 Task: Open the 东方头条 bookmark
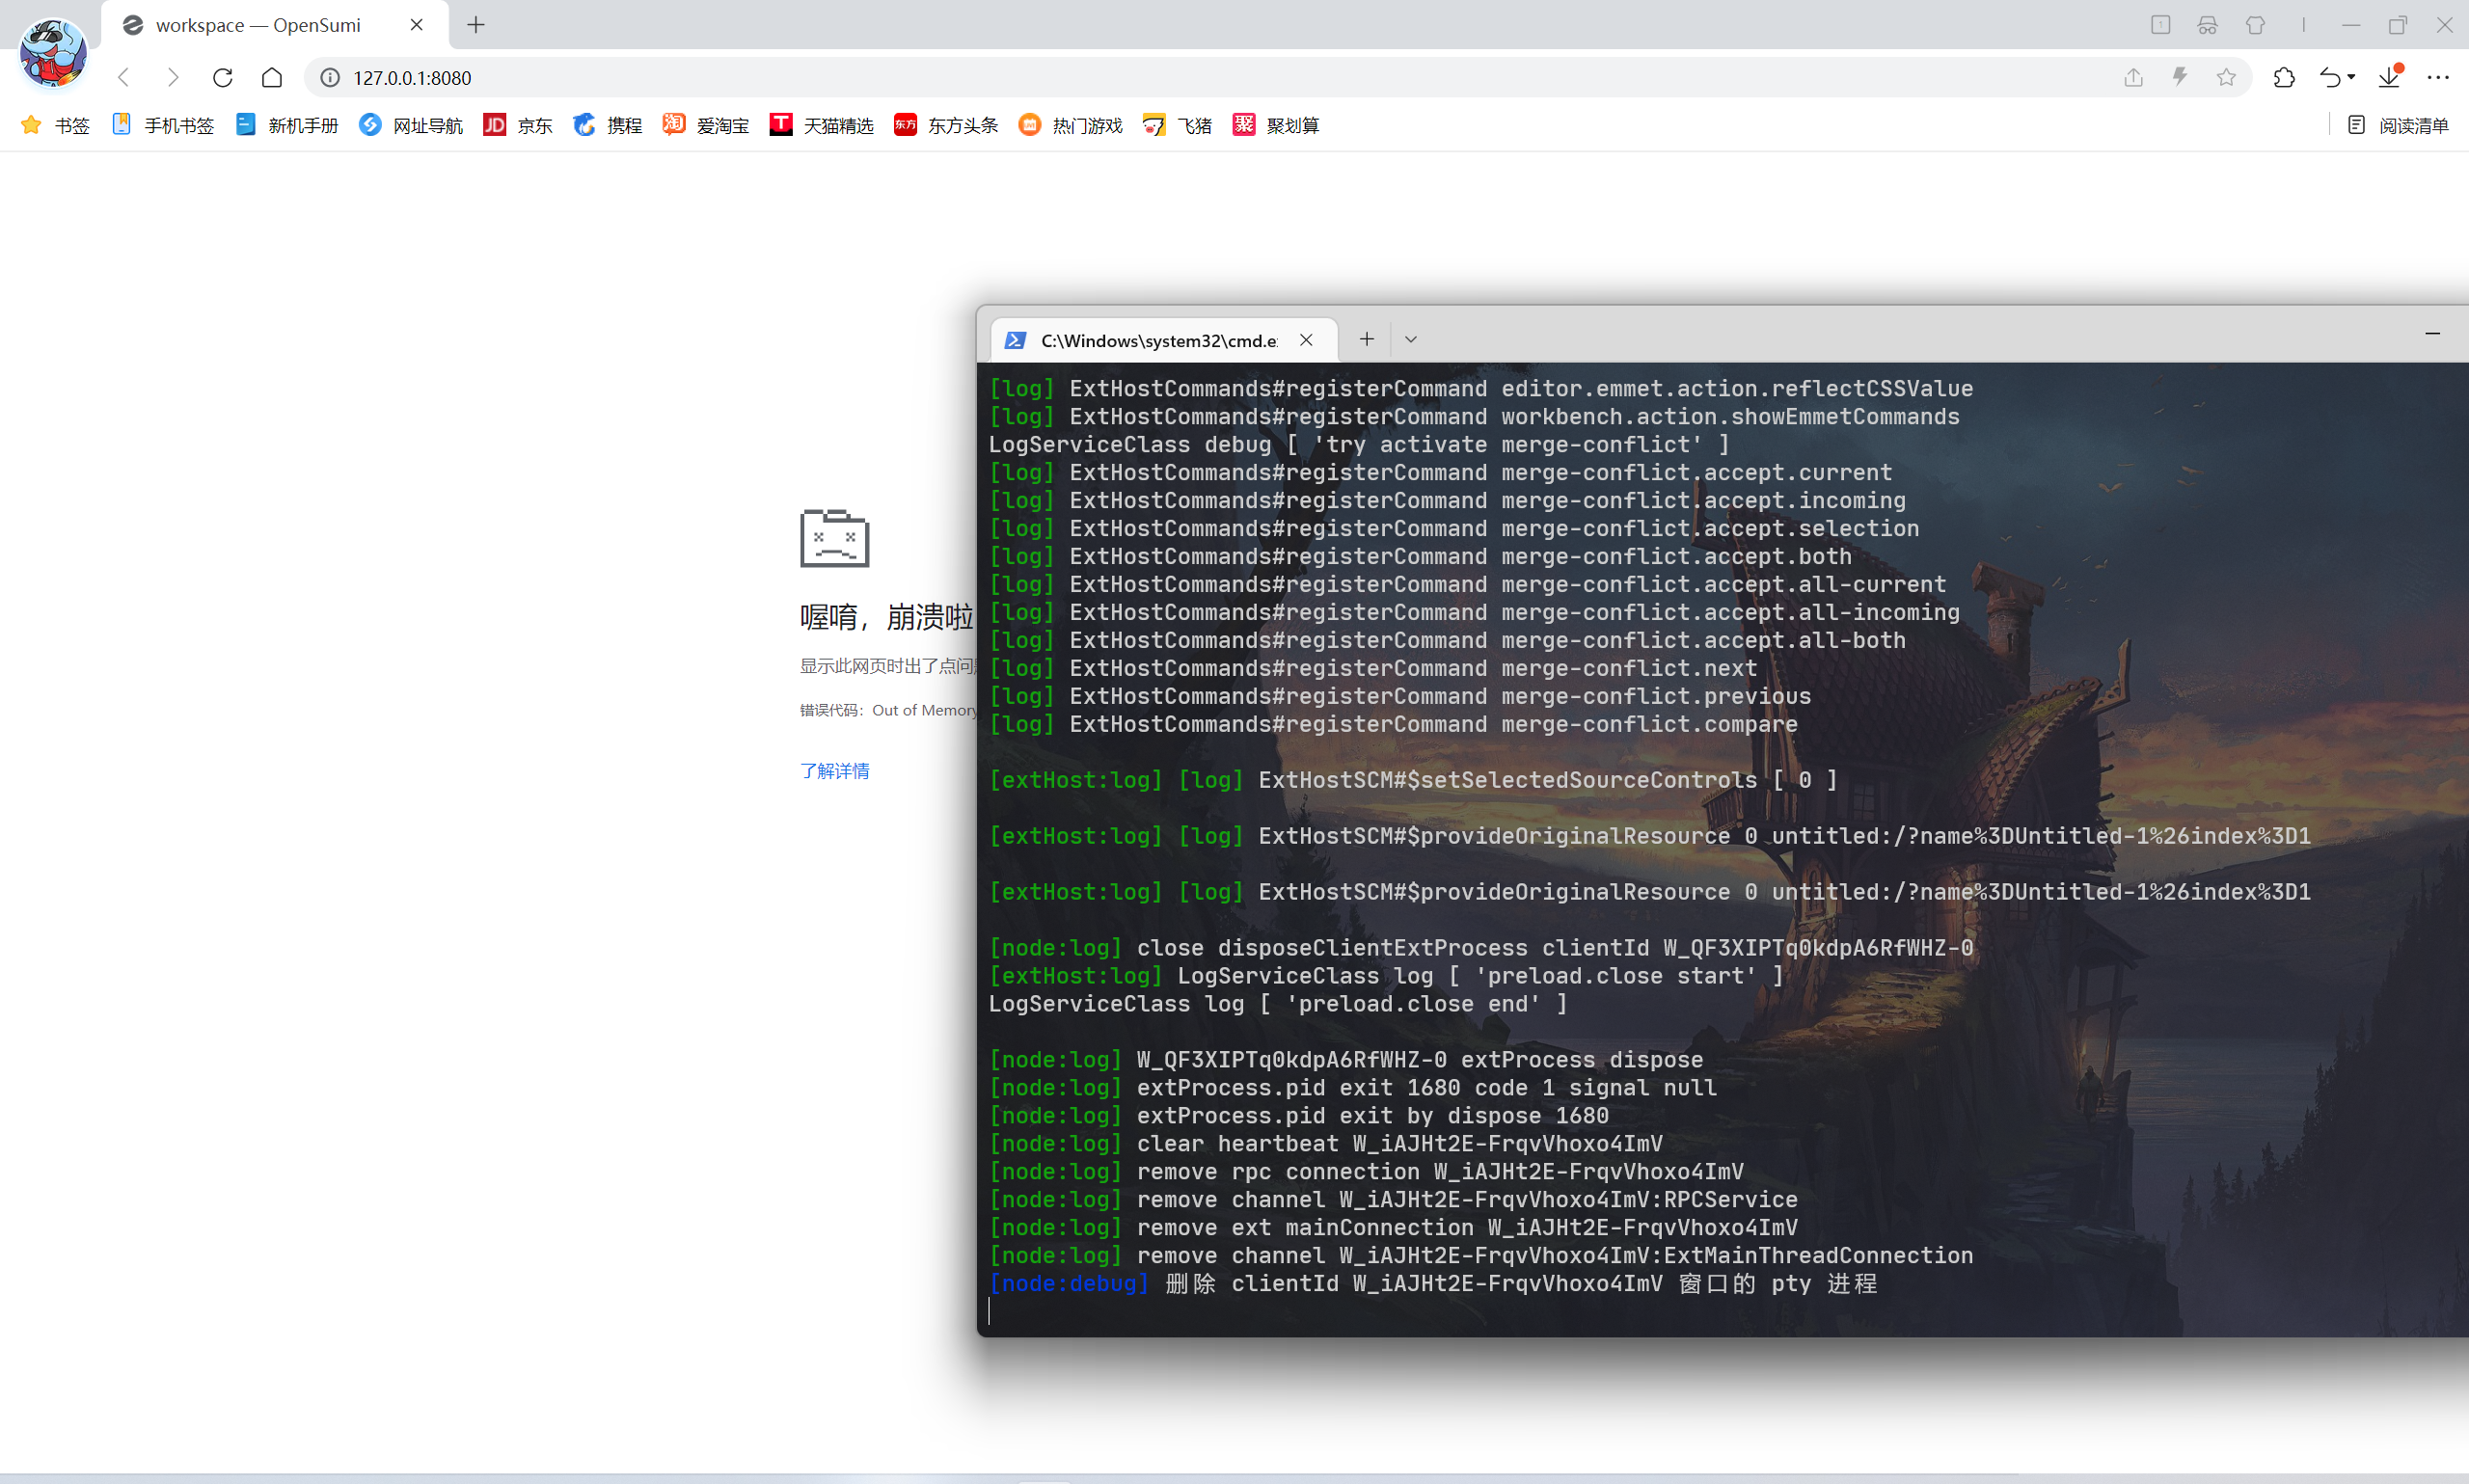coord(946,125)
